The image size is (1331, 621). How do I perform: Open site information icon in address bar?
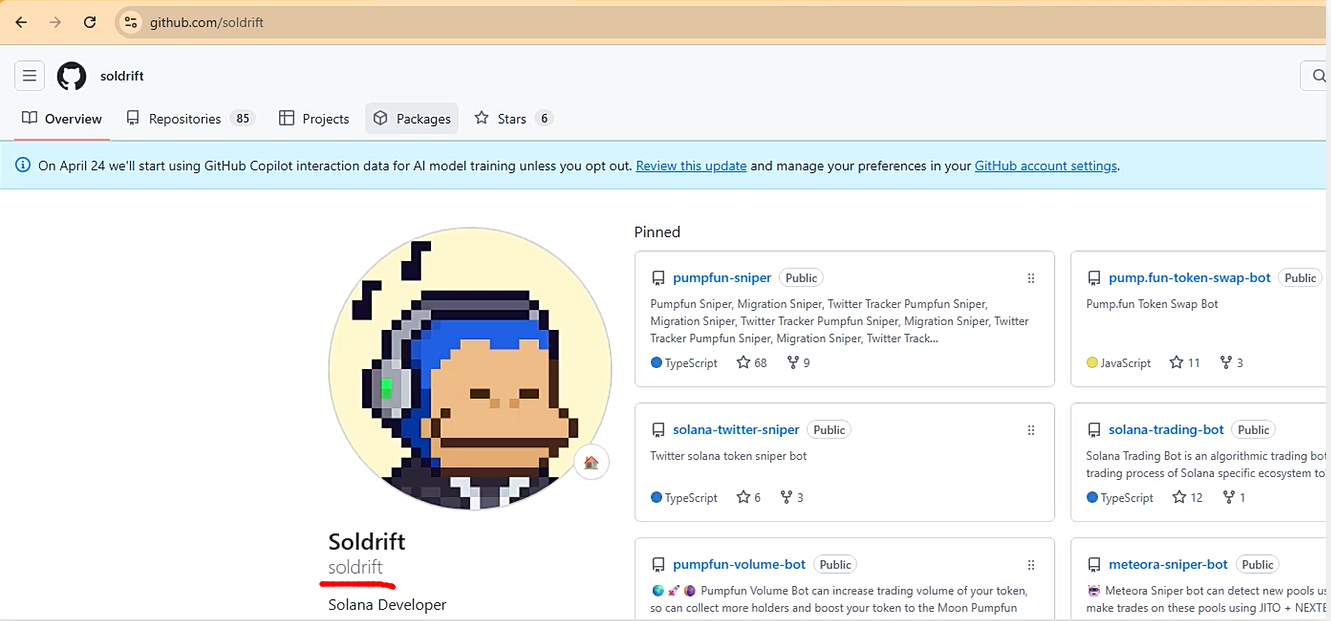(130, 22)
